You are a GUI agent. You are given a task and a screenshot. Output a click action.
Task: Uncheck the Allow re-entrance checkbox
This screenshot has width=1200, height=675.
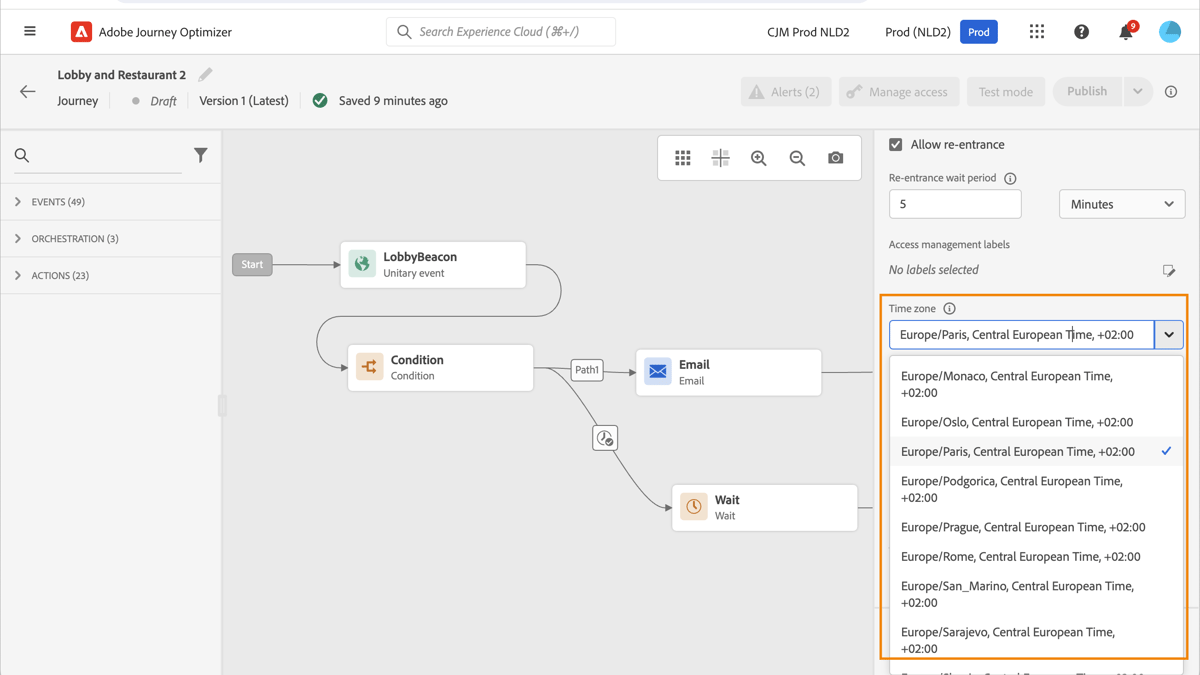pos(895,144)
